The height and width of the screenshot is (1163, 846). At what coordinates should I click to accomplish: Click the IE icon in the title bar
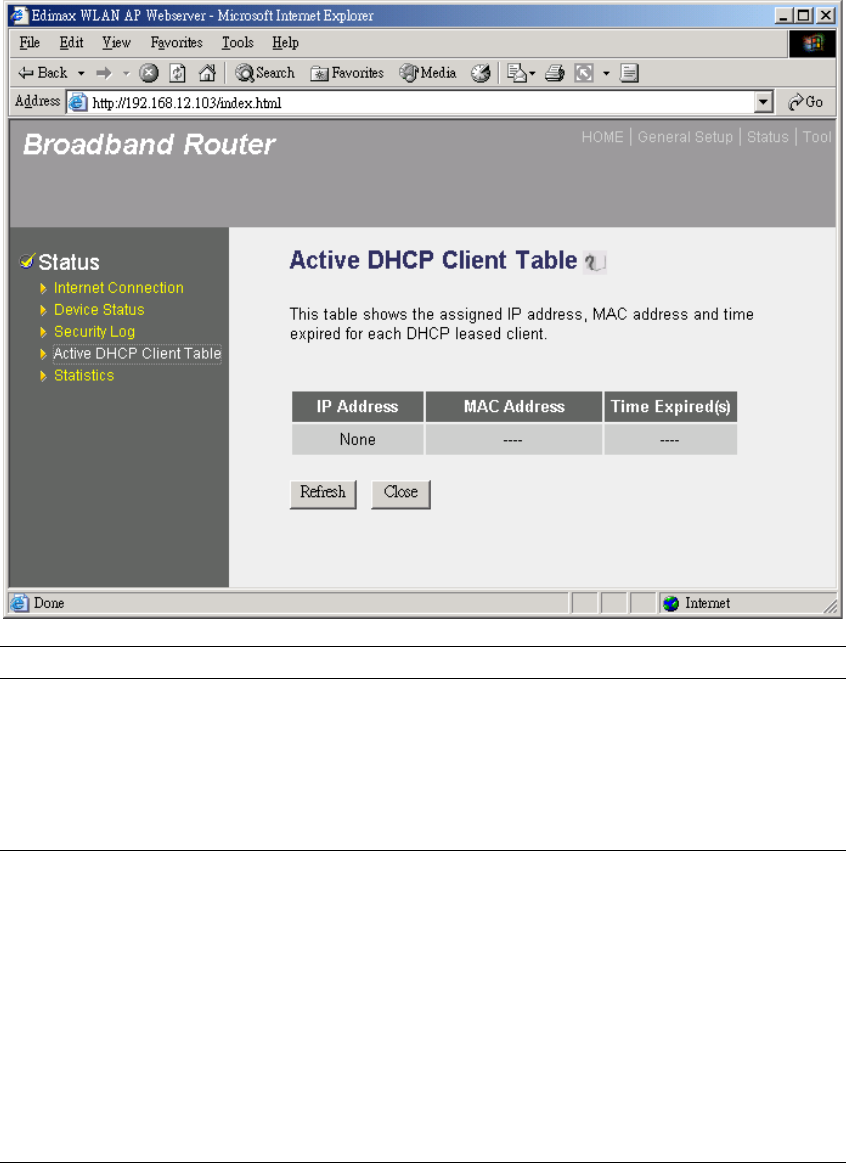(x=19, y=16)
